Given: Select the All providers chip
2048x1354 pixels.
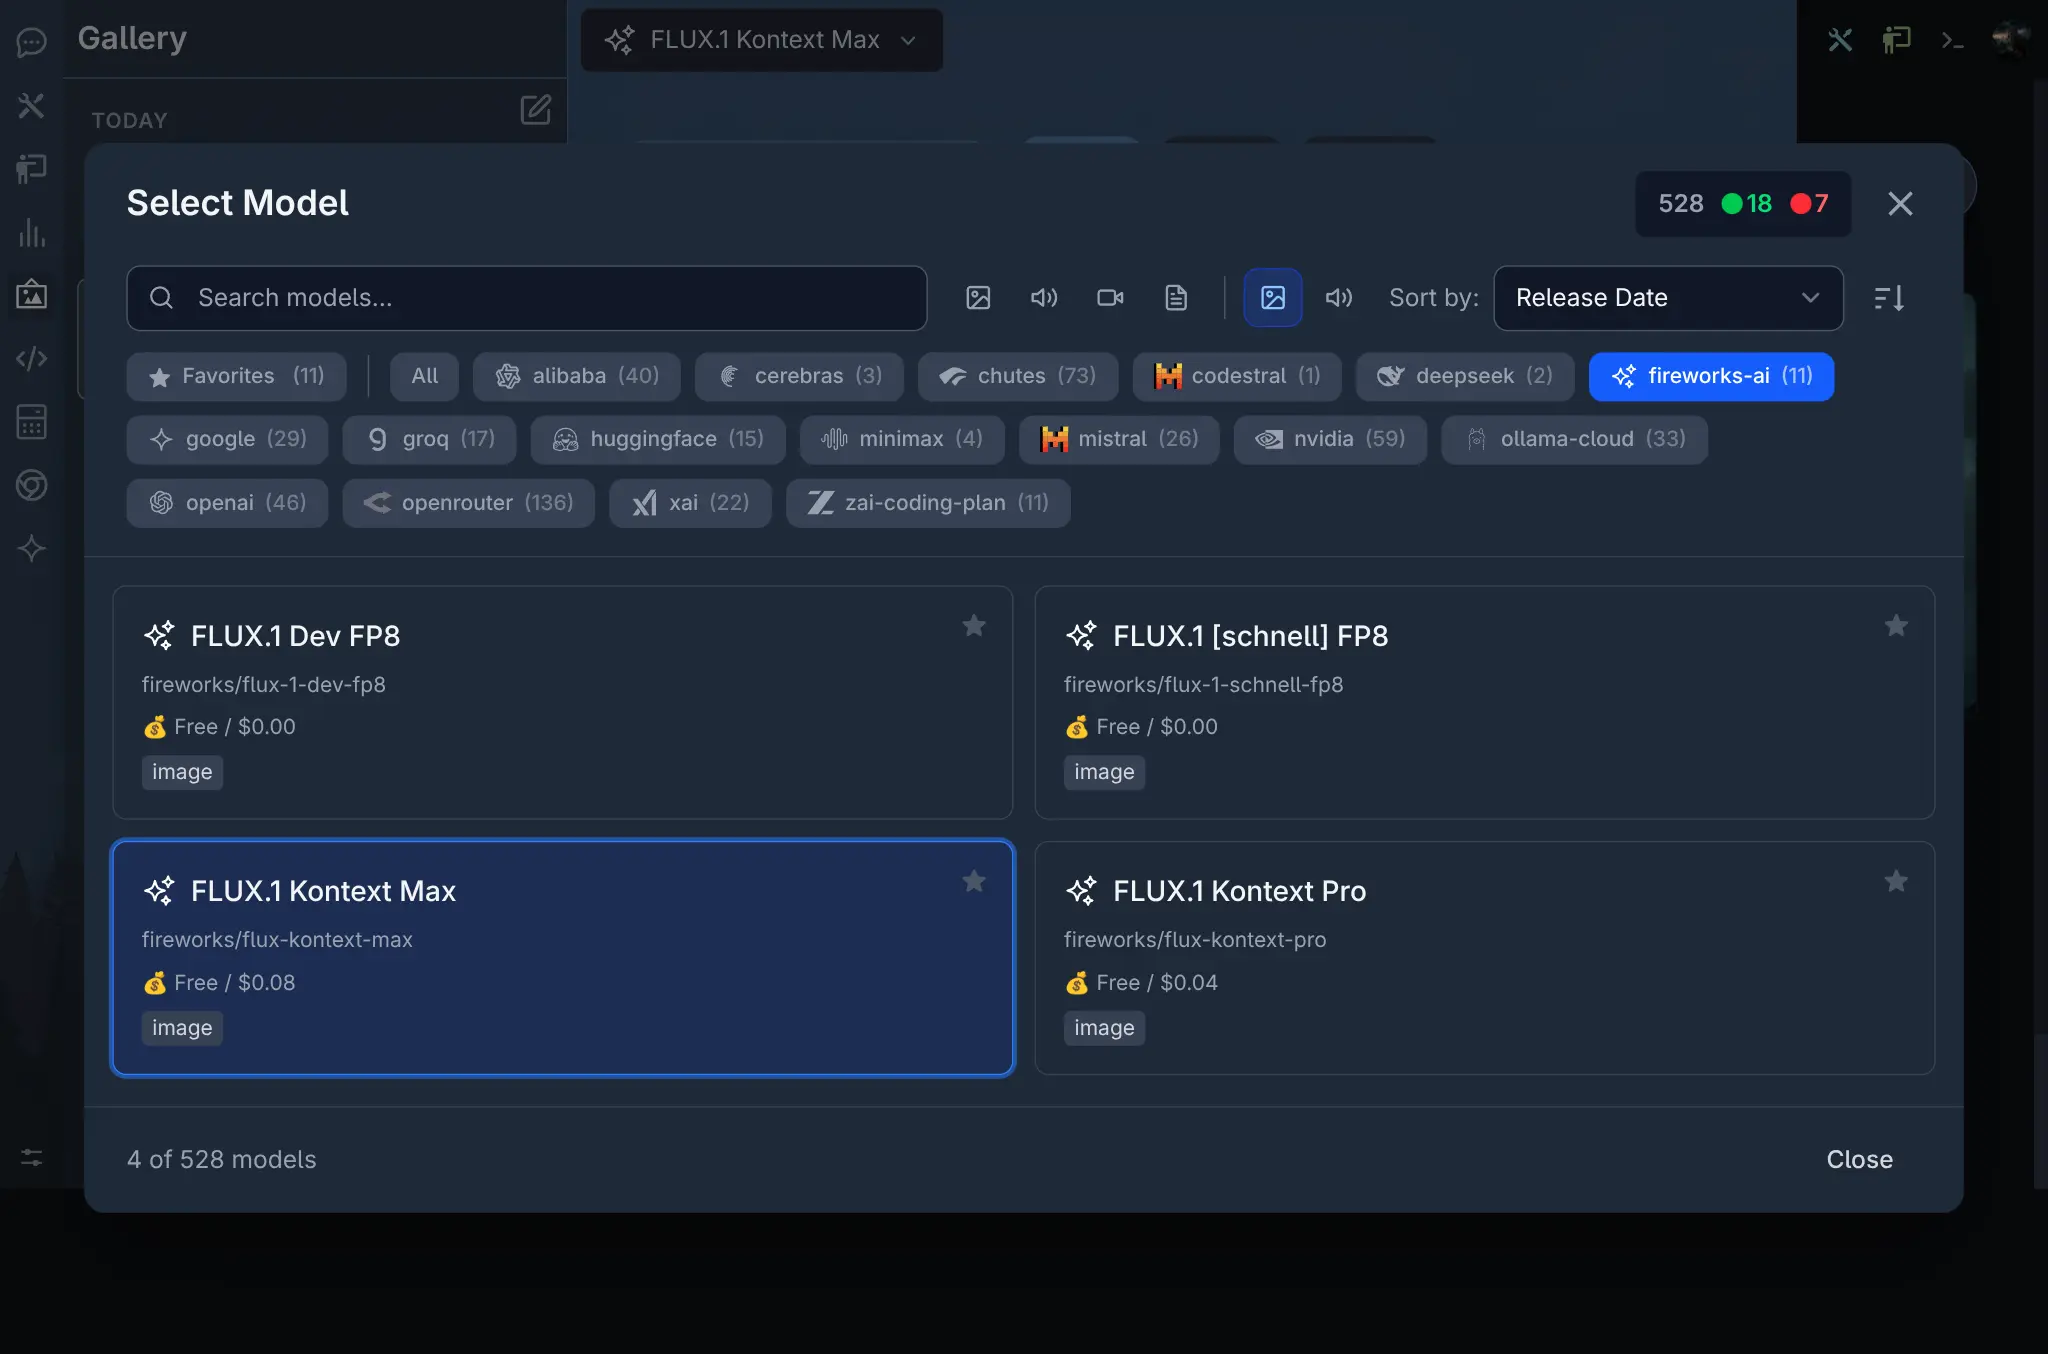Looking at the screenshot, I should point(424,376).
